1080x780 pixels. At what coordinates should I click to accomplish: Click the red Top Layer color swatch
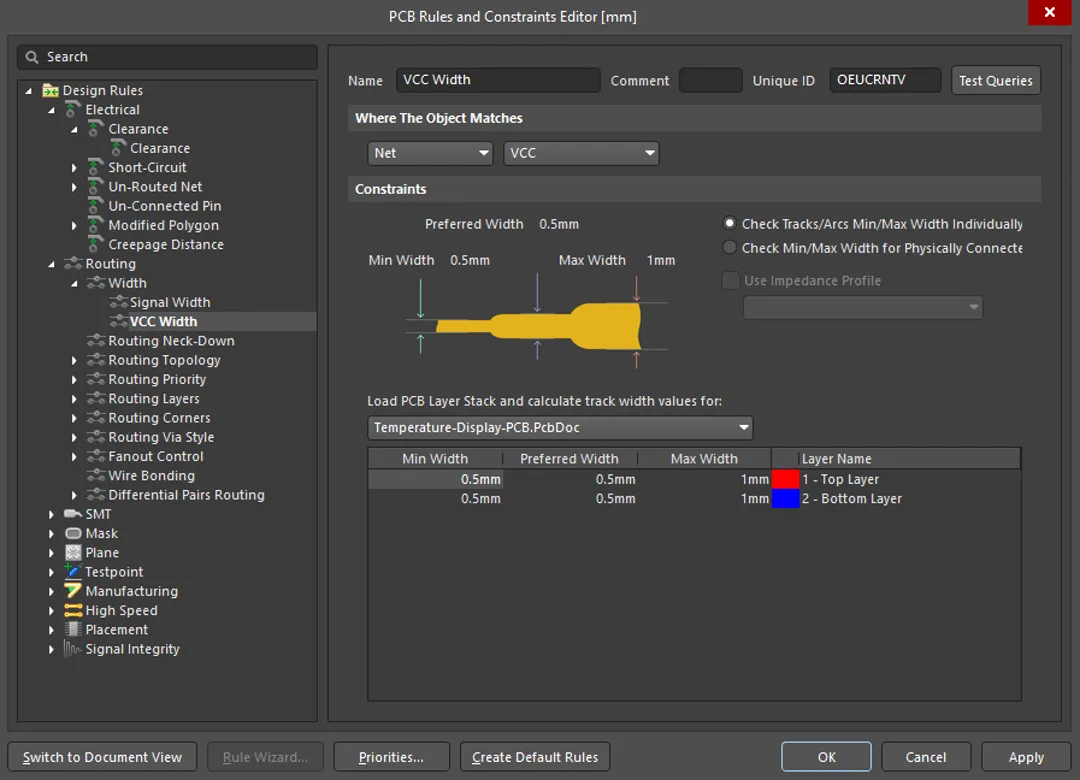(x=786, y=479)
